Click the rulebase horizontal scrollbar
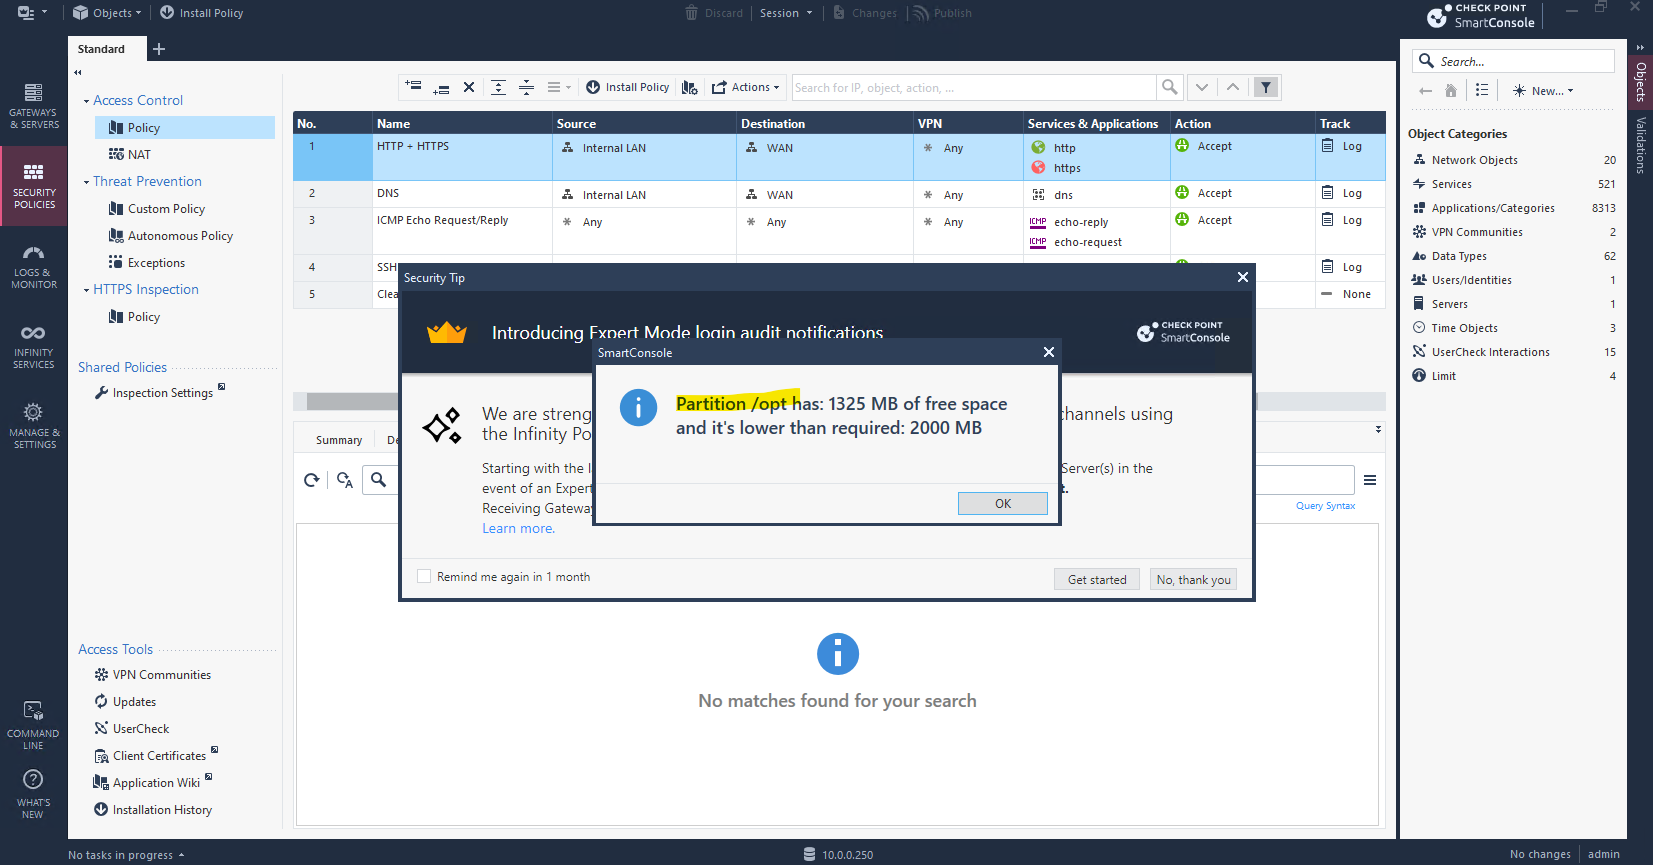 [x=839, y=401]
